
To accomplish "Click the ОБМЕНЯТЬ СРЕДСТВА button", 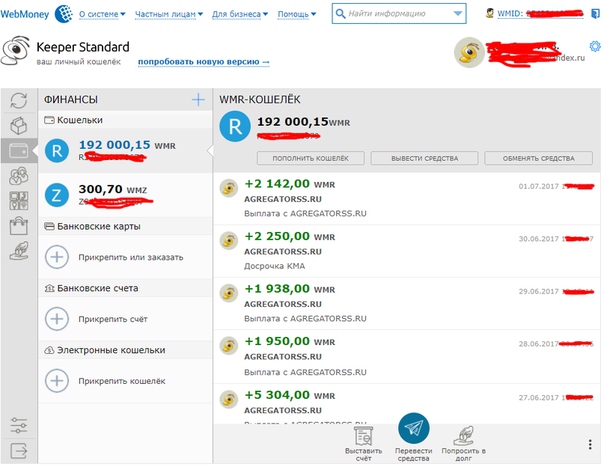I will (x=538, y=158).
